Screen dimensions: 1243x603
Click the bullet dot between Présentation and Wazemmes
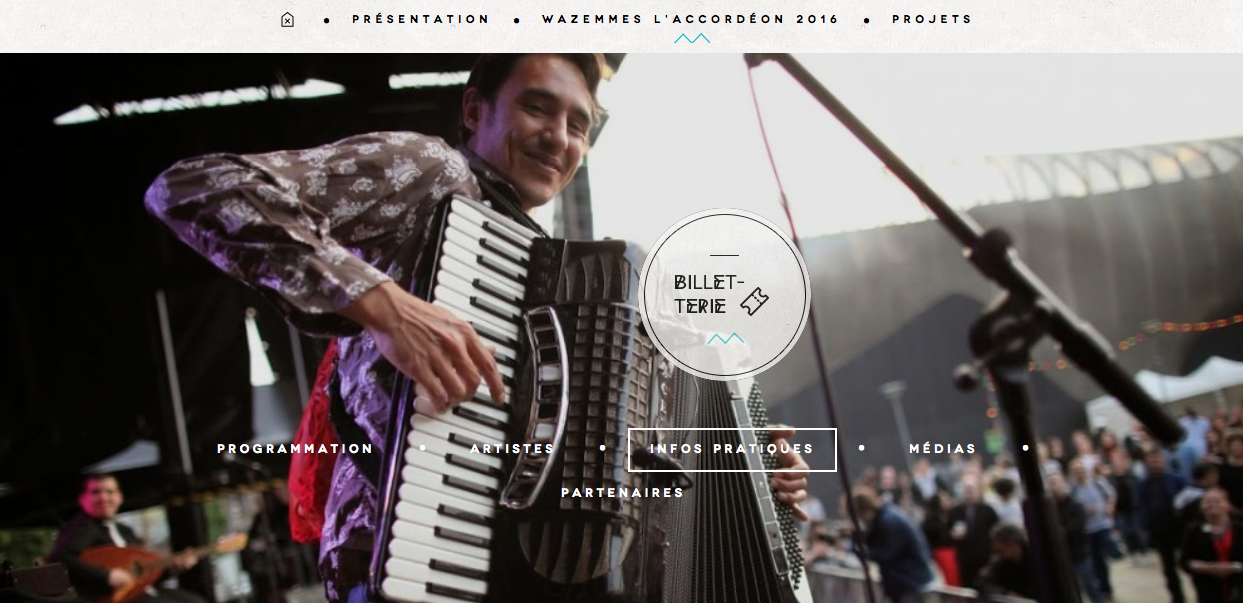(x=517, y=20)
